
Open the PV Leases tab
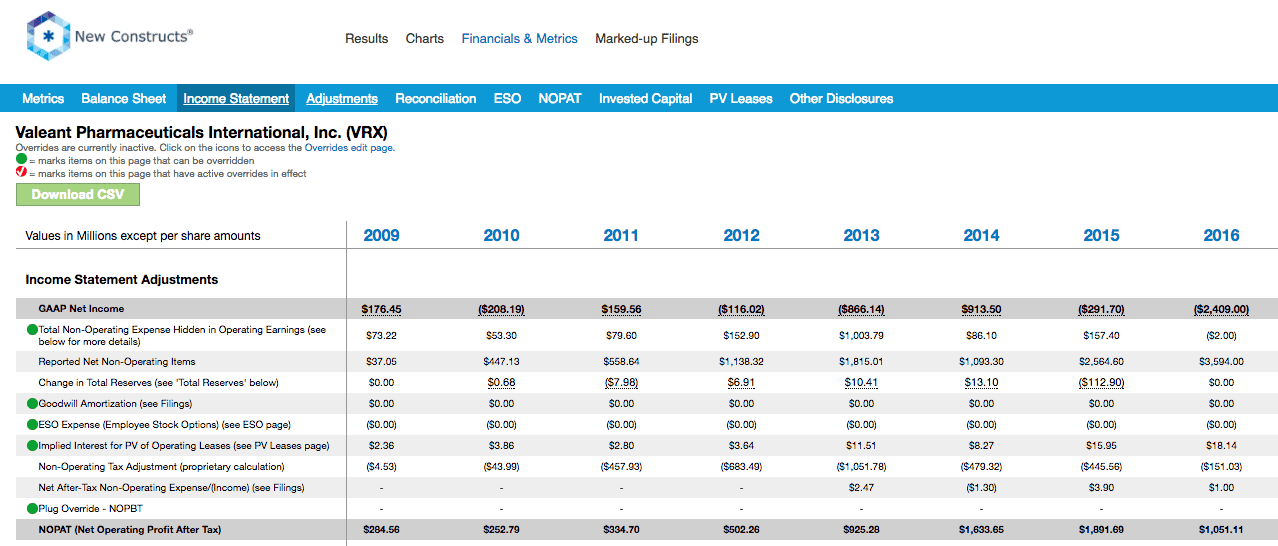pyautogui.click(x=741, y=98)
